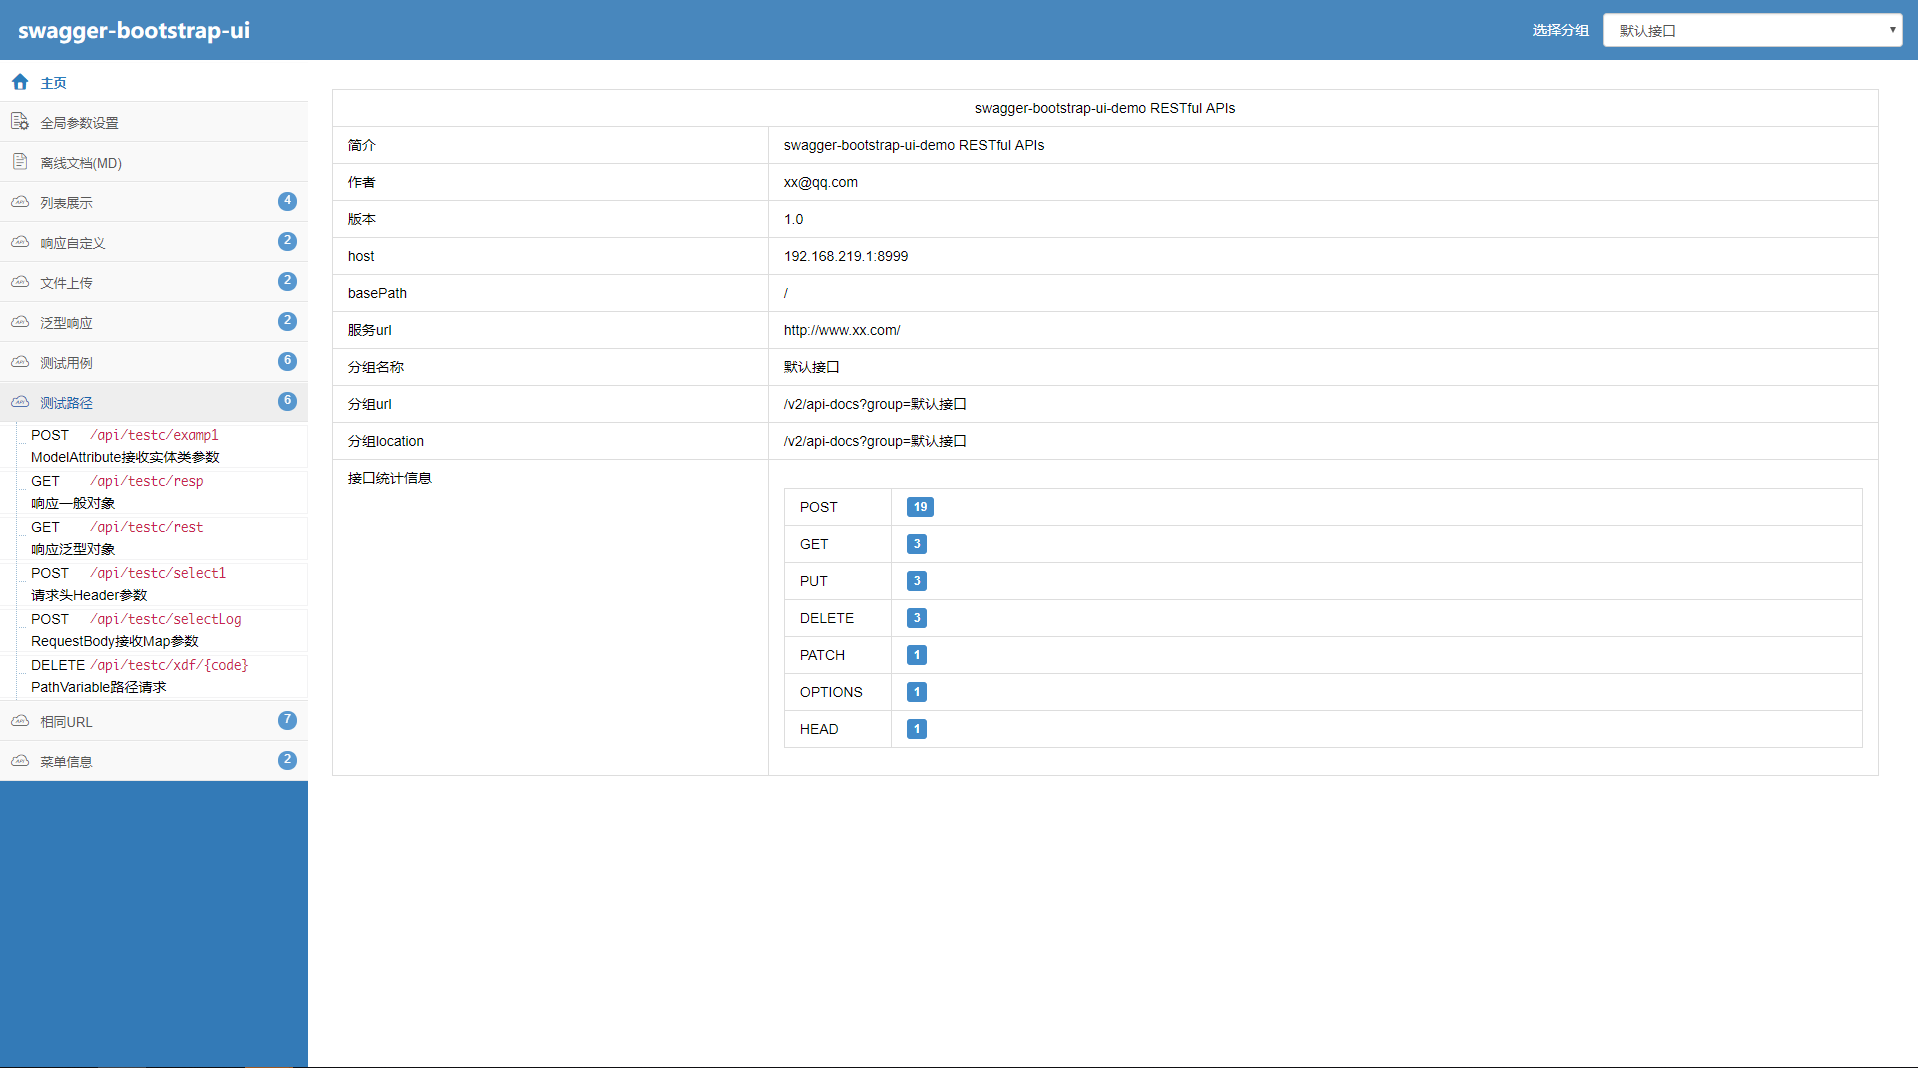
Task: Click the cloud icon next to 测试路径
Action: pyautogui.click(x=20, y=402)
